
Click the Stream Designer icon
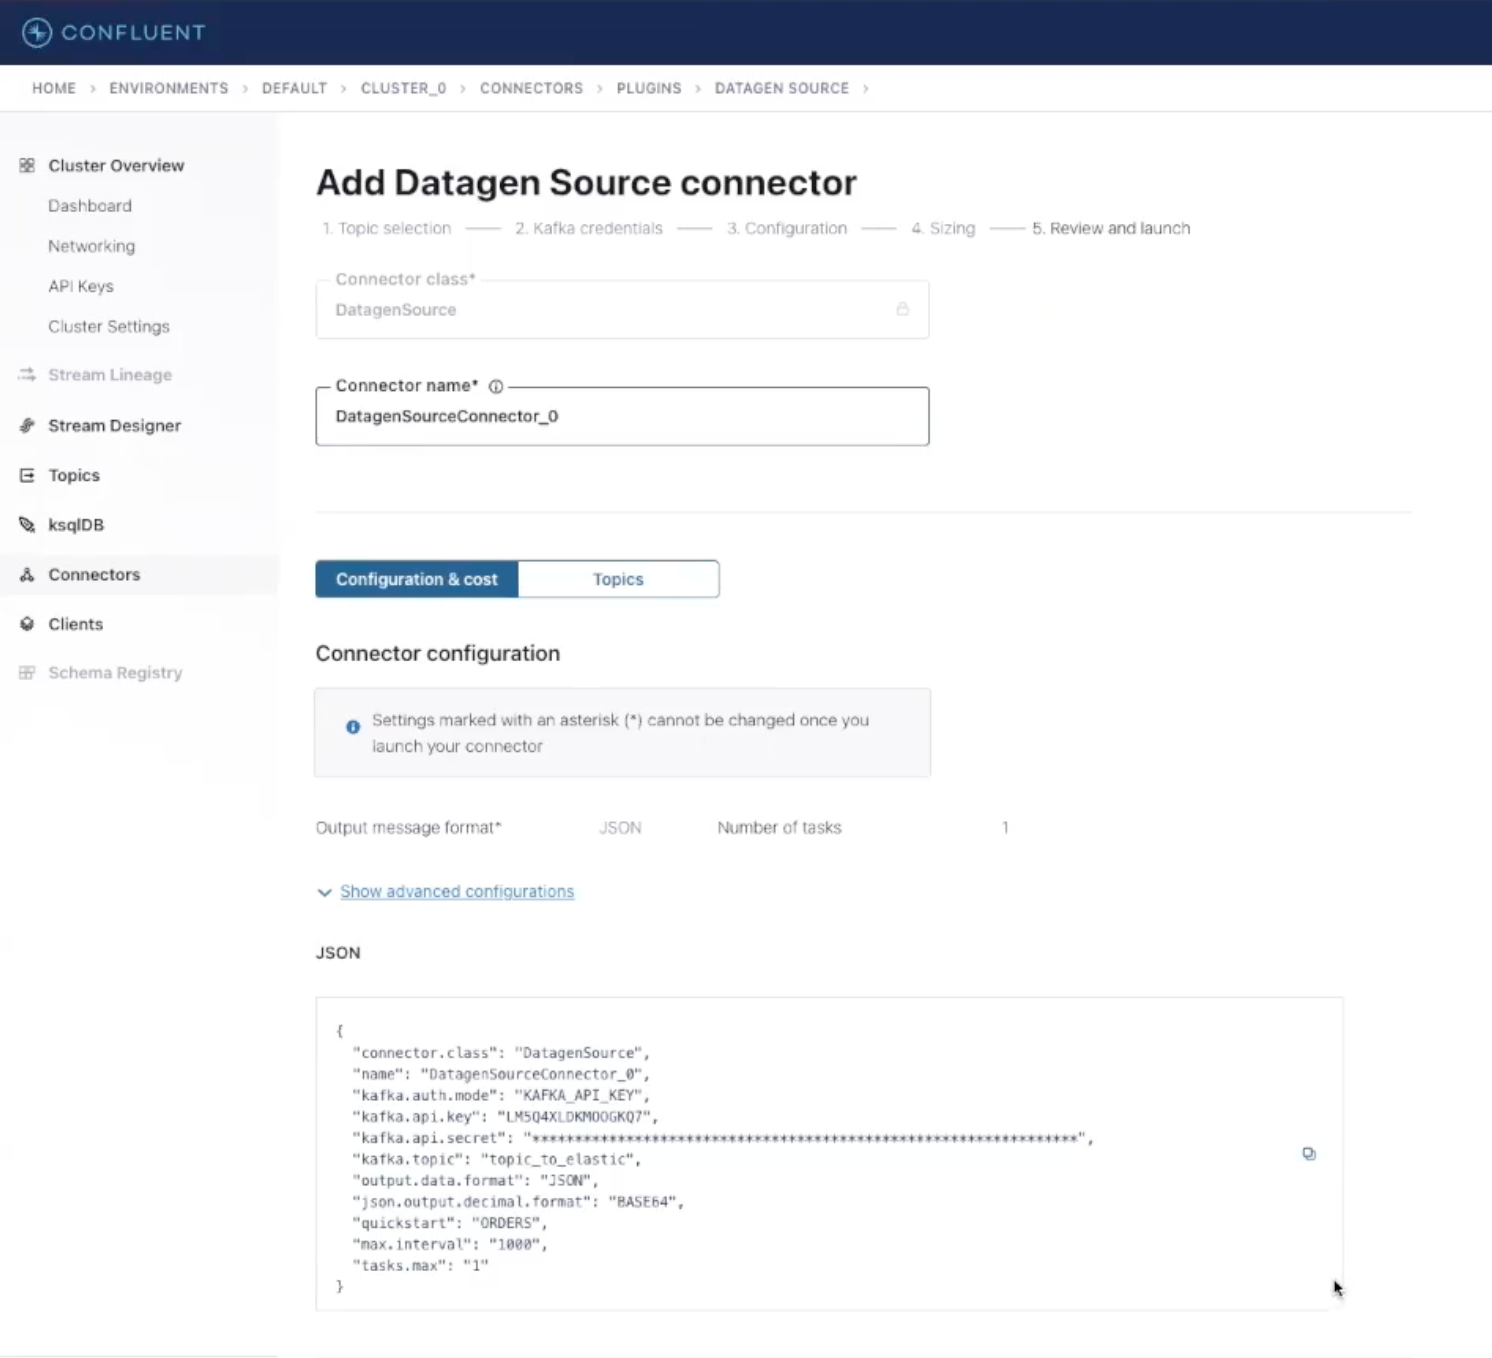tap(27, 425)
